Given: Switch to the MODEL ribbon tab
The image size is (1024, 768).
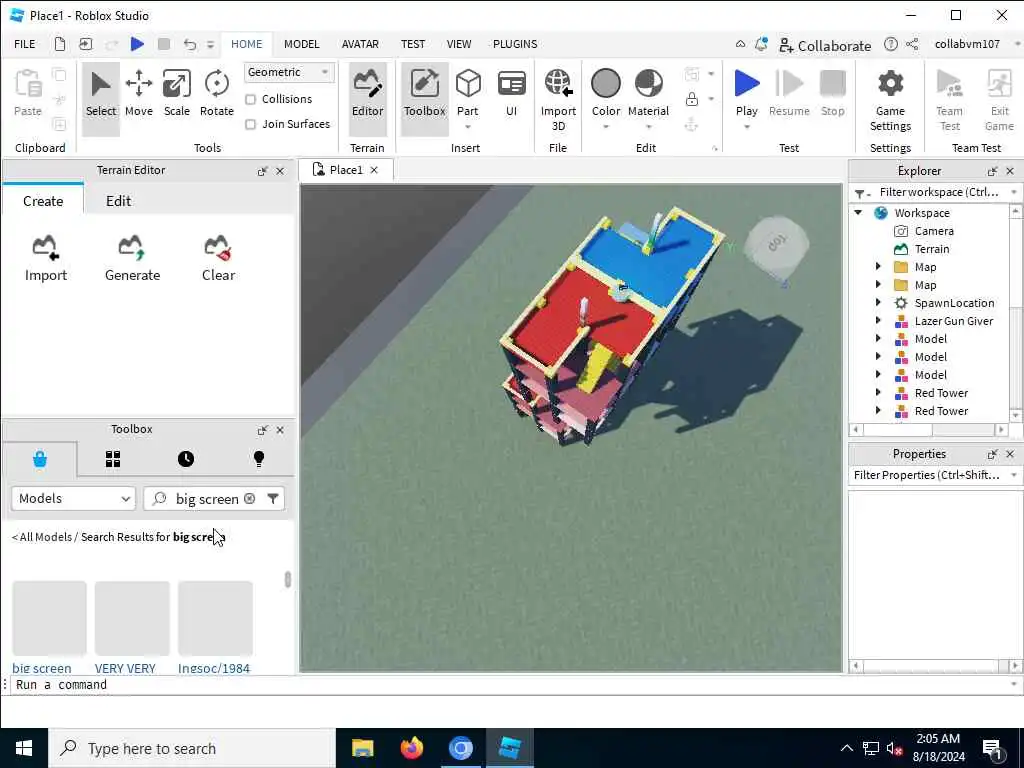Looking at the screenshot, I should point(301,44).
